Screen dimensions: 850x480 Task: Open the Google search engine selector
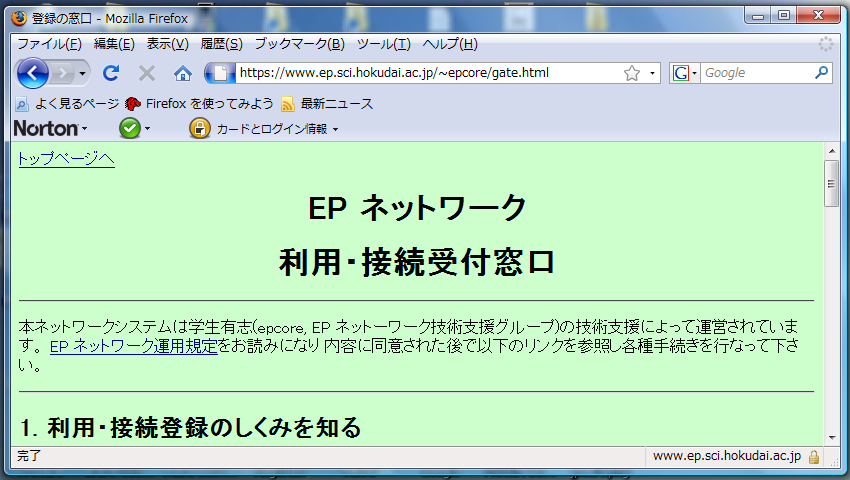click(684, 73)
